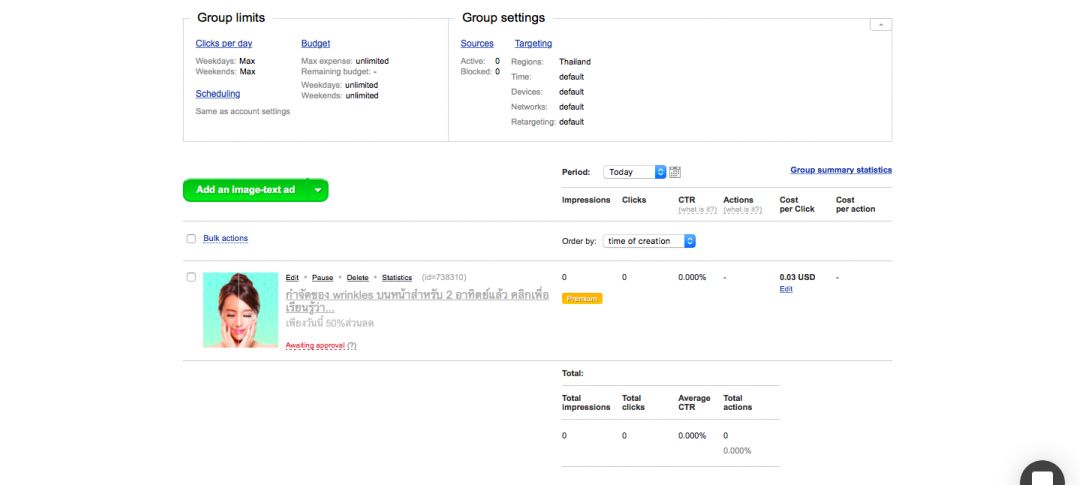Delete the ad with id 738310
Image resolution: width=1080 pixels, height=485 pixels.
[357, 278]
